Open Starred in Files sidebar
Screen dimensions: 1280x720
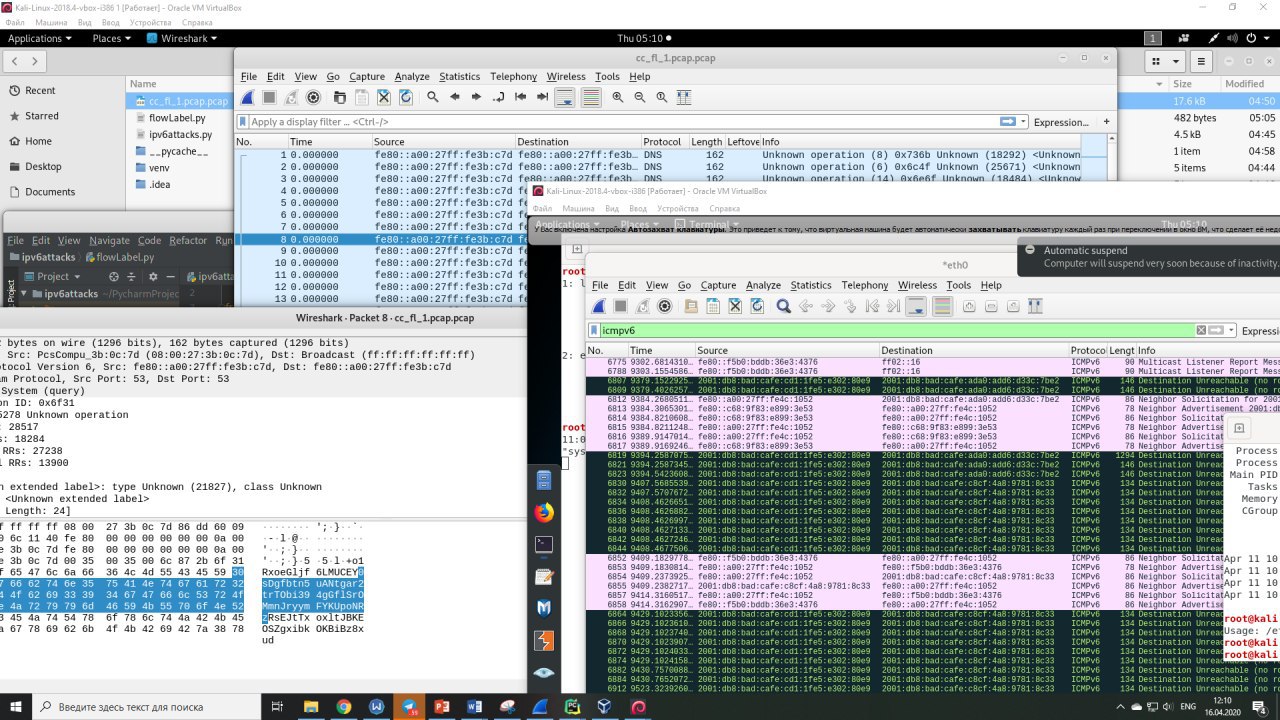[42, 116]
